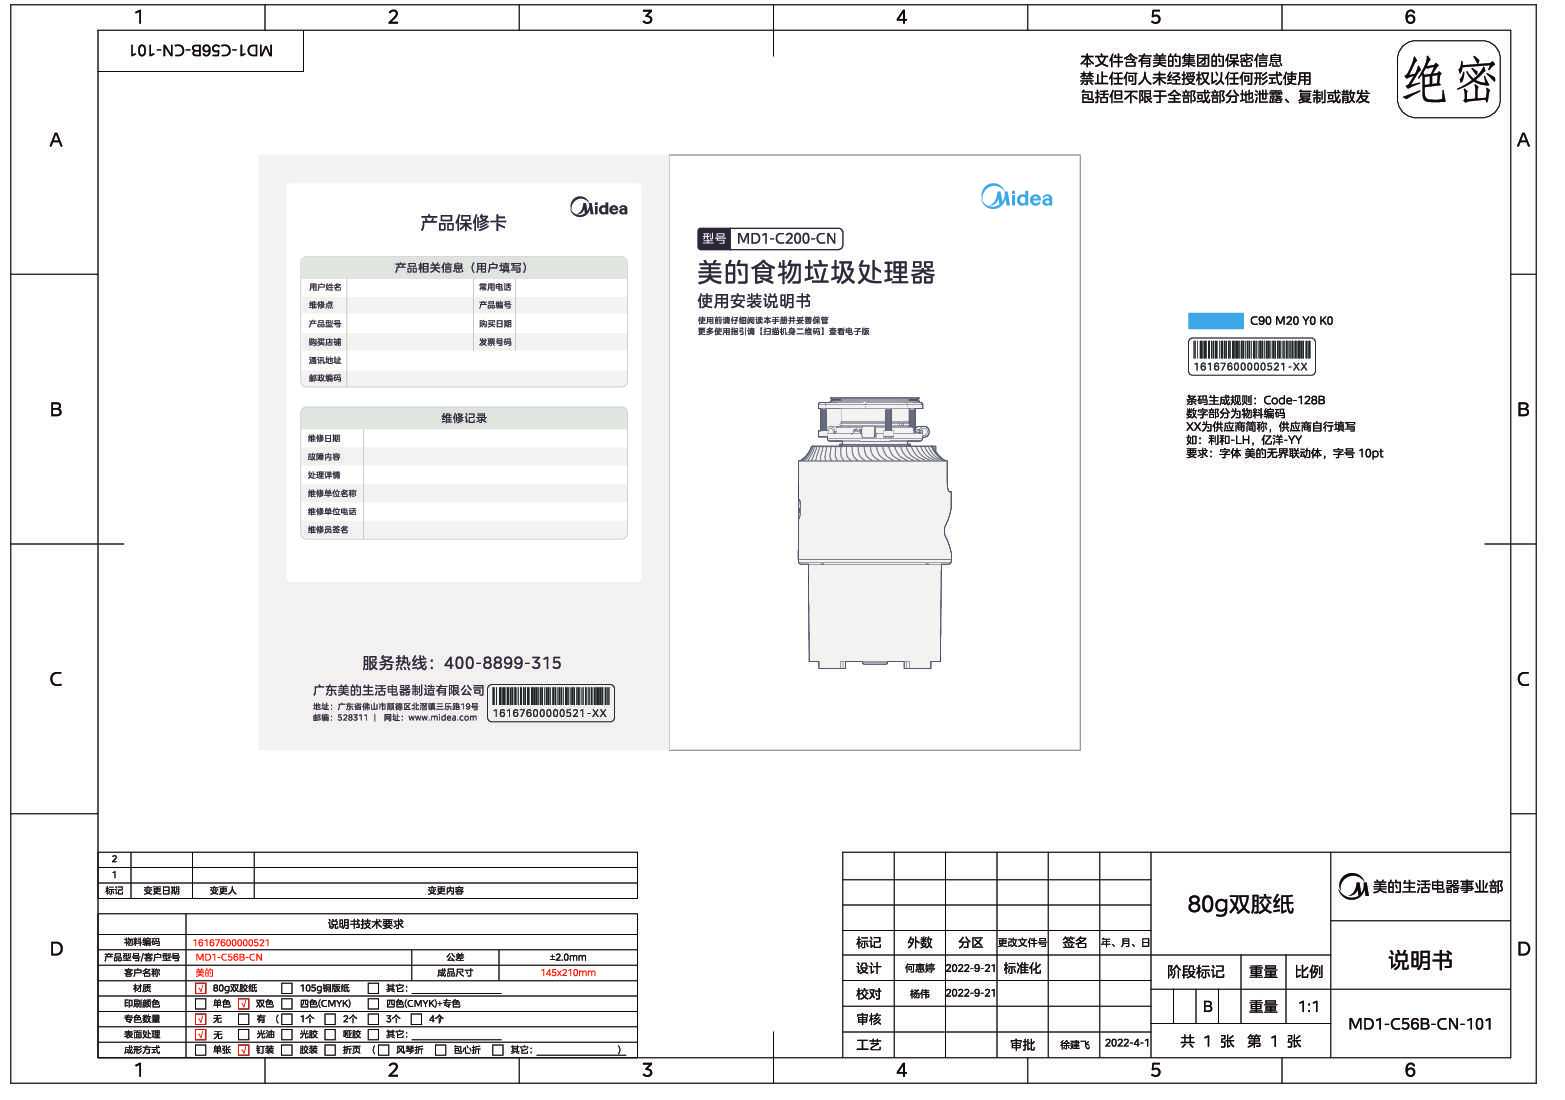The height and width of the screenshot is (1100, 1565).
Task: Check the 4个 spot color count checkbox
Action: click(417, 1019)
